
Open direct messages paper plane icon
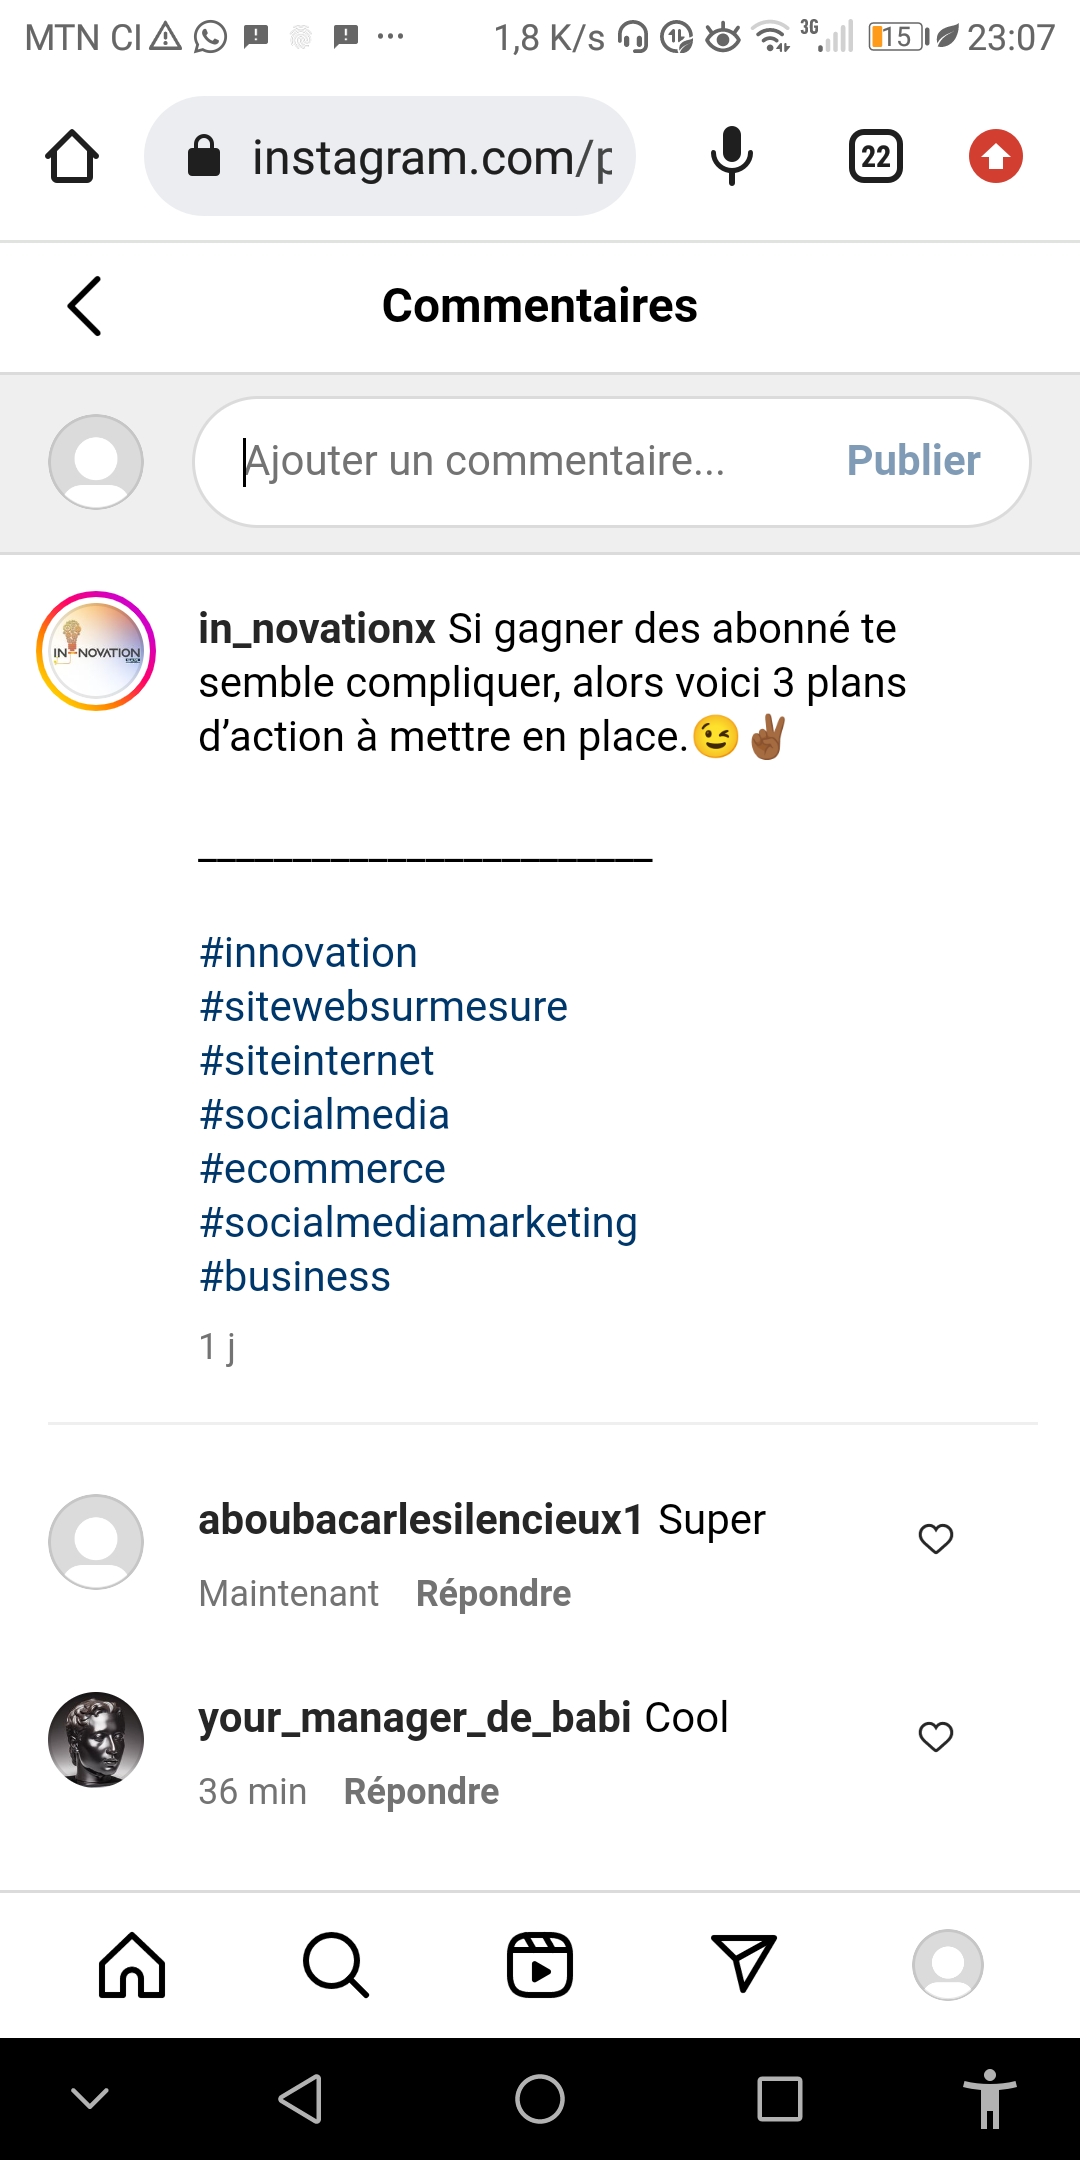(x=744, y=1963)
